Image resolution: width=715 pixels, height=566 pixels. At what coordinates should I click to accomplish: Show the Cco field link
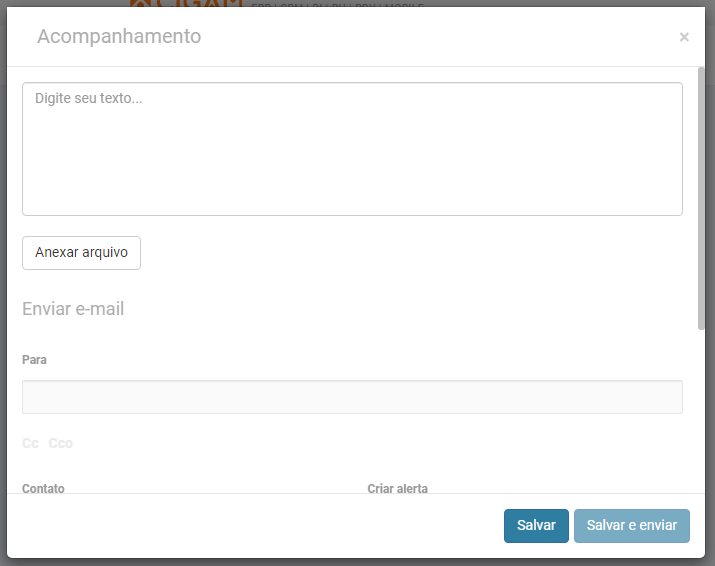(61, 443)
